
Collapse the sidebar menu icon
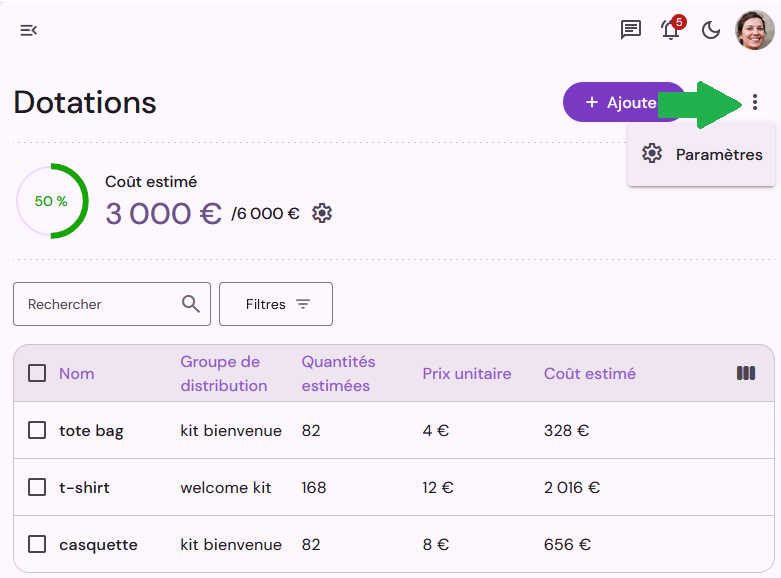click(28, 30)
